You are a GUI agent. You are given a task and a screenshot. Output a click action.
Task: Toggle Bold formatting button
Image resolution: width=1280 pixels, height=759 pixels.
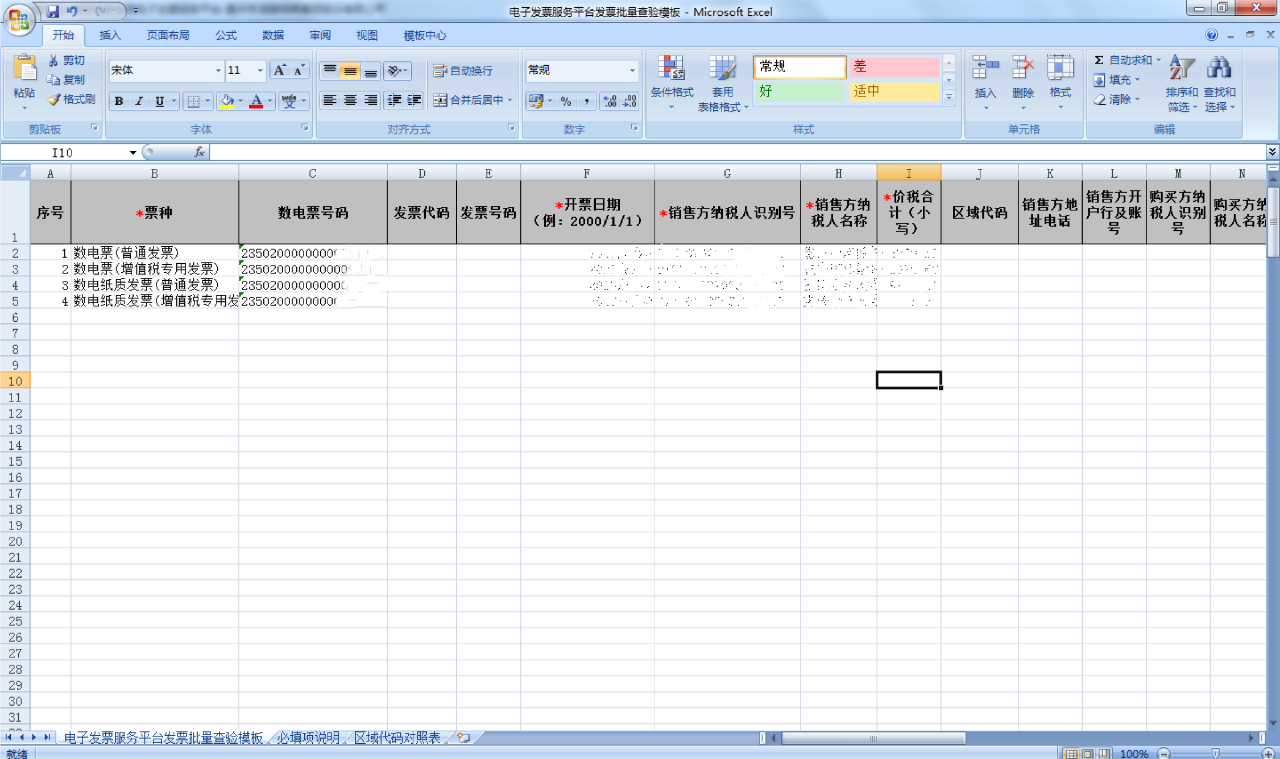click(x=119, y=101)
